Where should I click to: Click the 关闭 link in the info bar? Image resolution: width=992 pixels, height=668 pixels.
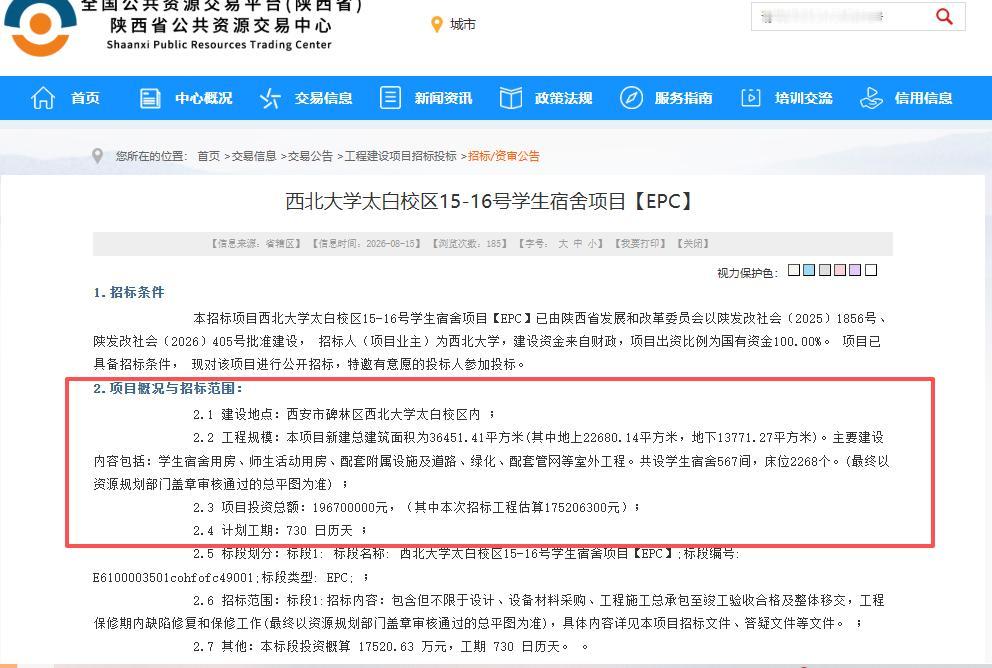[693, 244]
